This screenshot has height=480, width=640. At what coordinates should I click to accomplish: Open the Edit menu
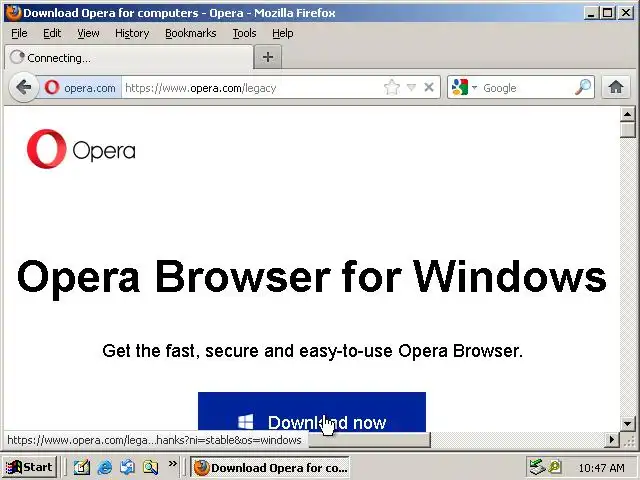coord(52,33)
